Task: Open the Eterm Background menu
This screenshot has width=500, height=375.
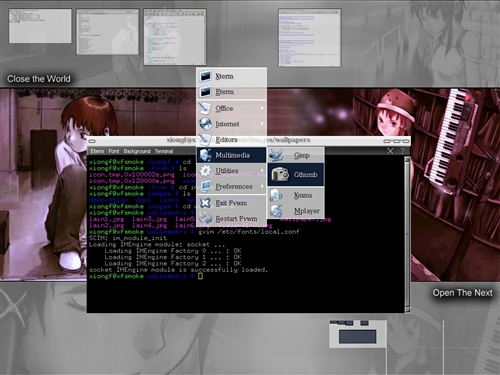Action: (x=137, y=151)
